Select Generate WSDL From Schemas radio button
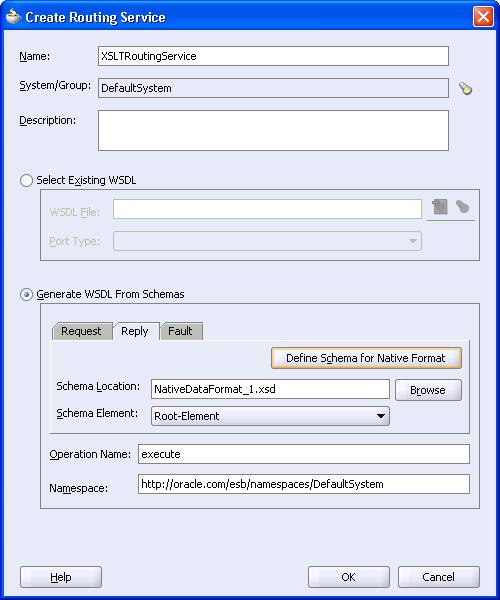 [x=26, y=294]
